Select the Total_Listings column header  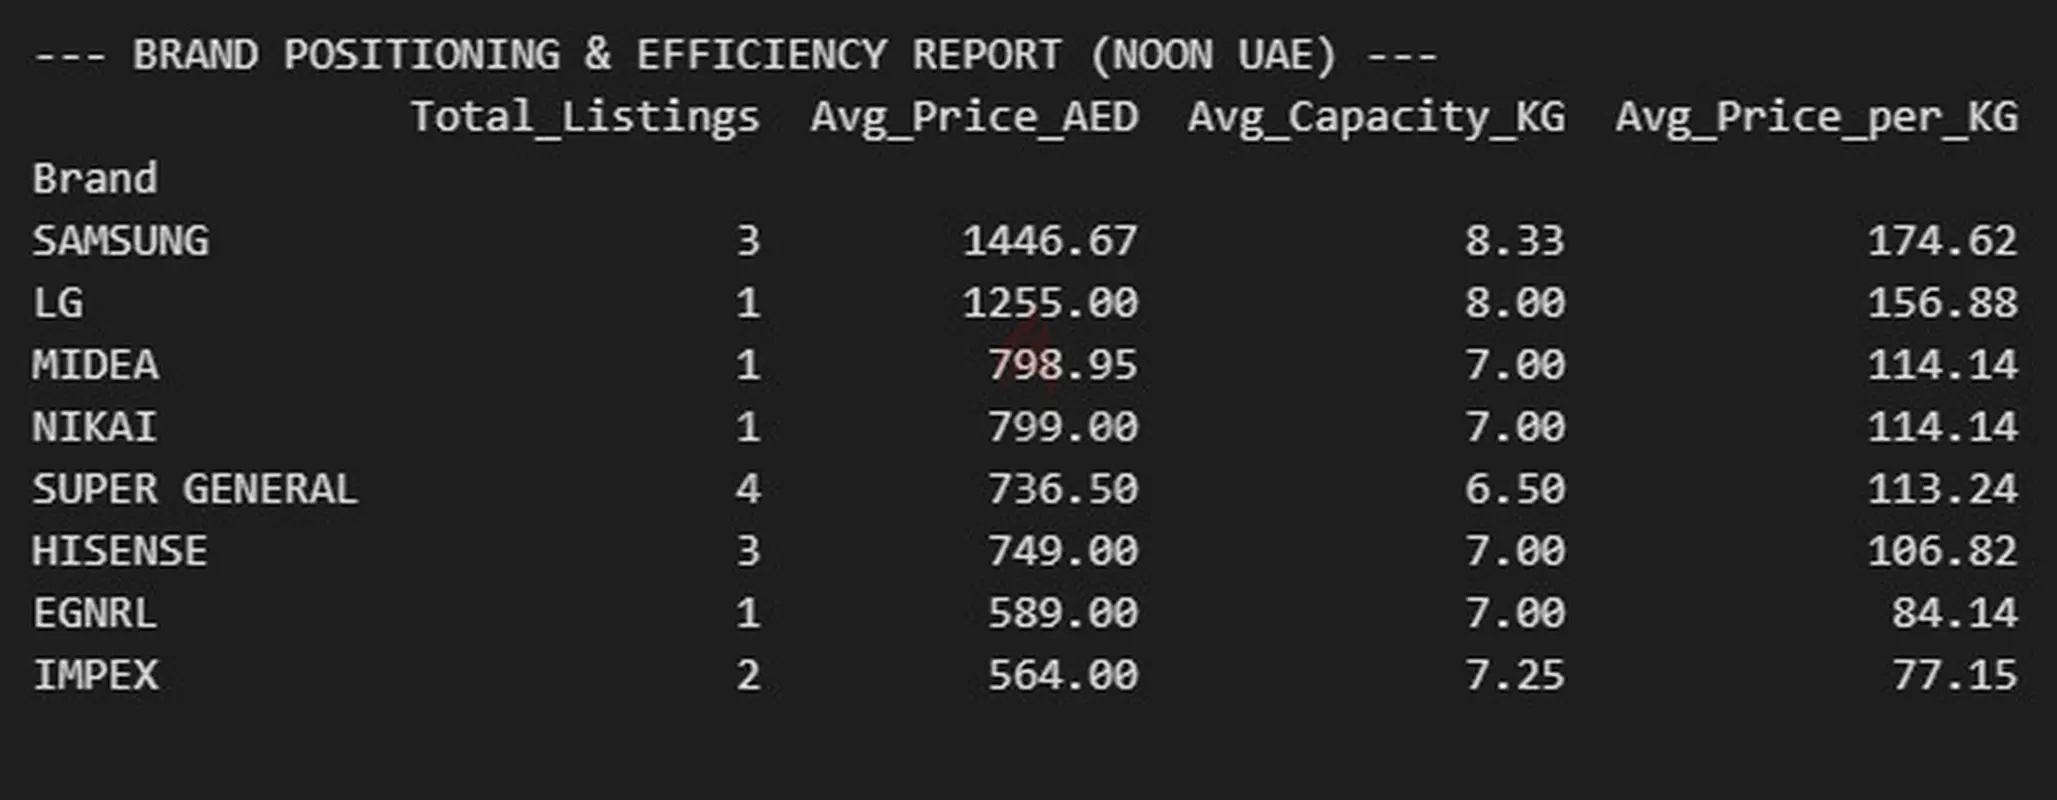585,118
